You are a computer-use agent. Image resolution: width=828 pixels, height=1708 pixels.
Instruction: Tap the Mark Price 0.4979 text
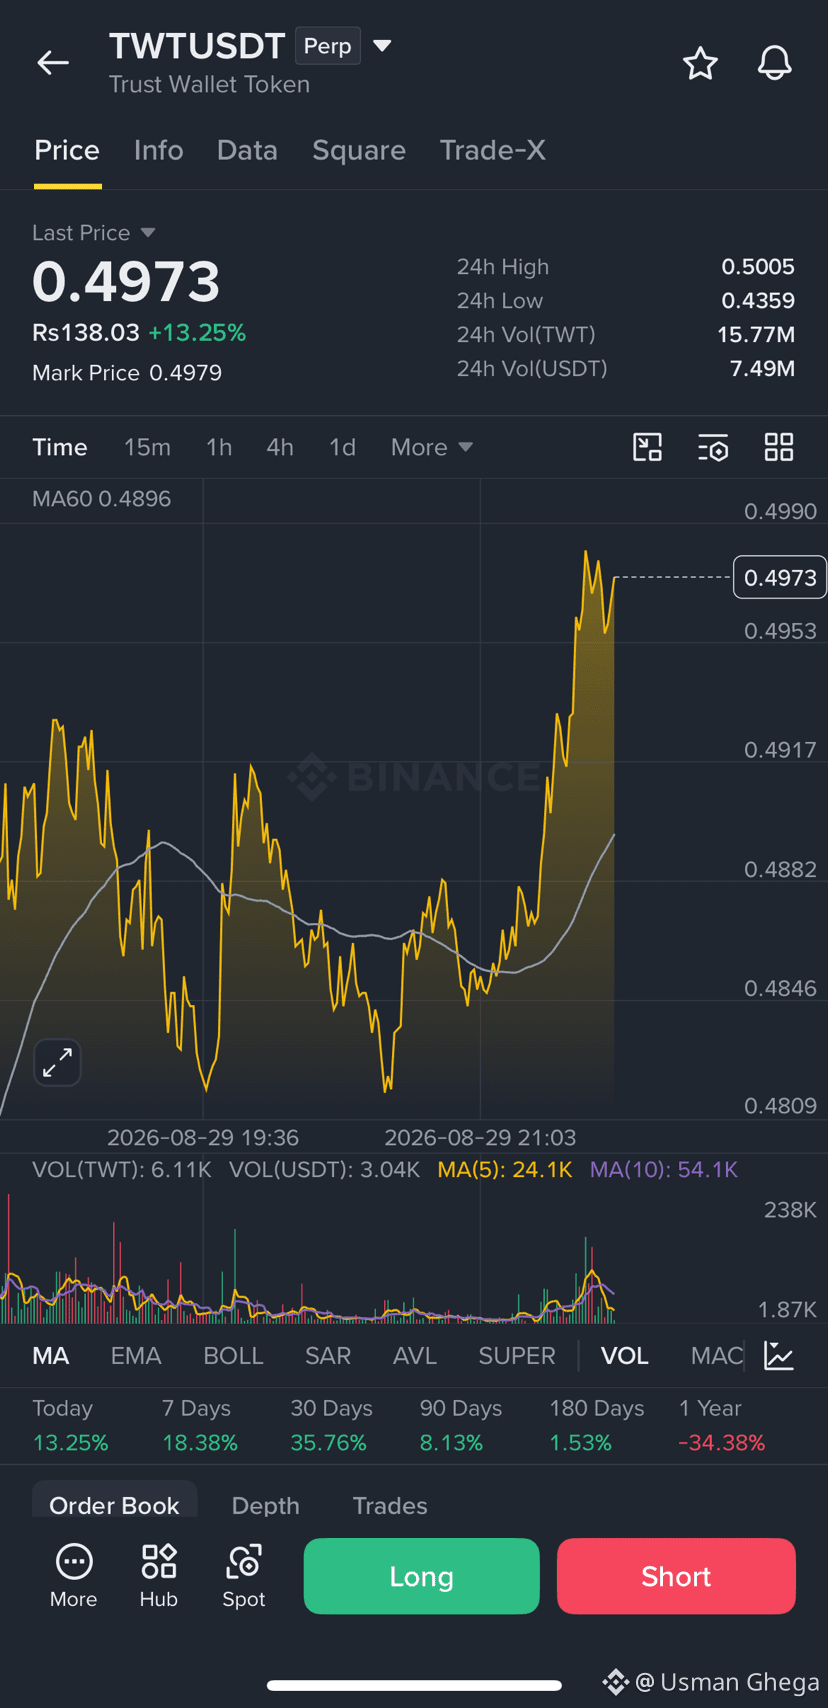pyautogui.click(x=127, y=373)
